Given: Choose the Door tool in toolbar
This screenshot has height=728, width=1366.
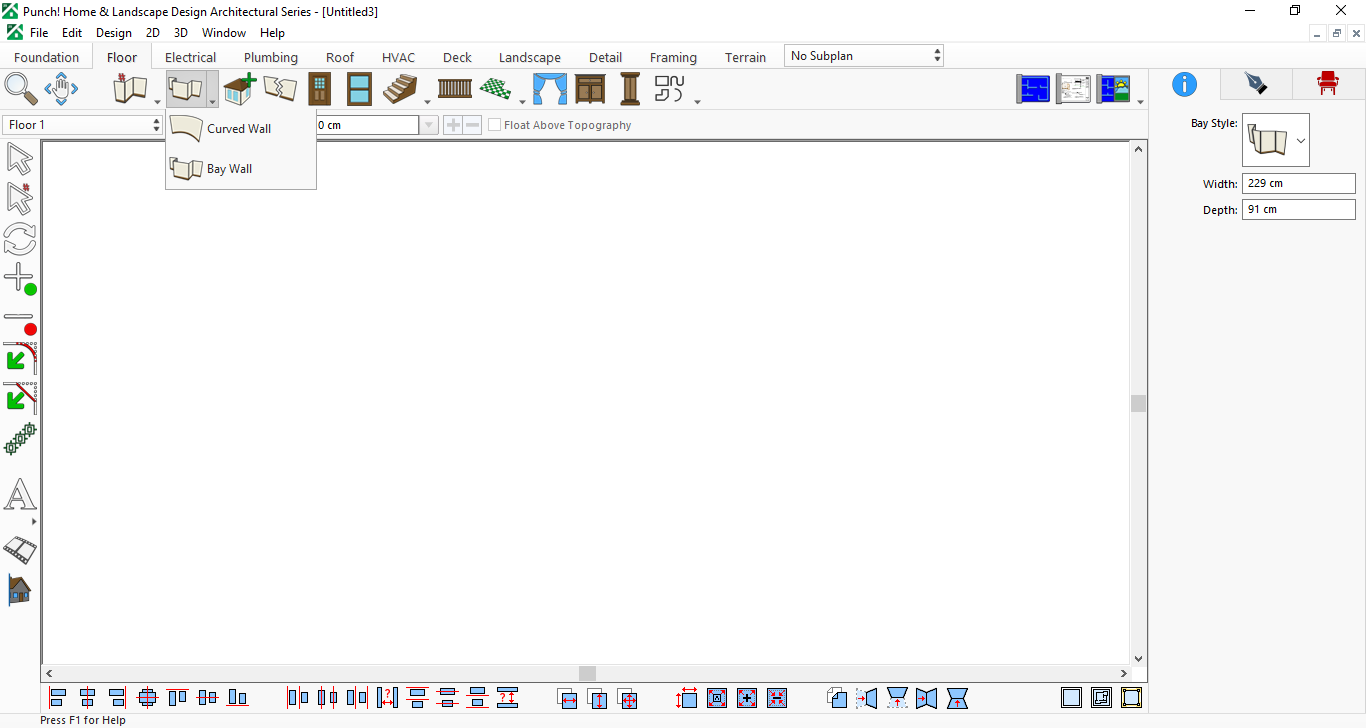Looking at the screenshot, I should (319, 89).
